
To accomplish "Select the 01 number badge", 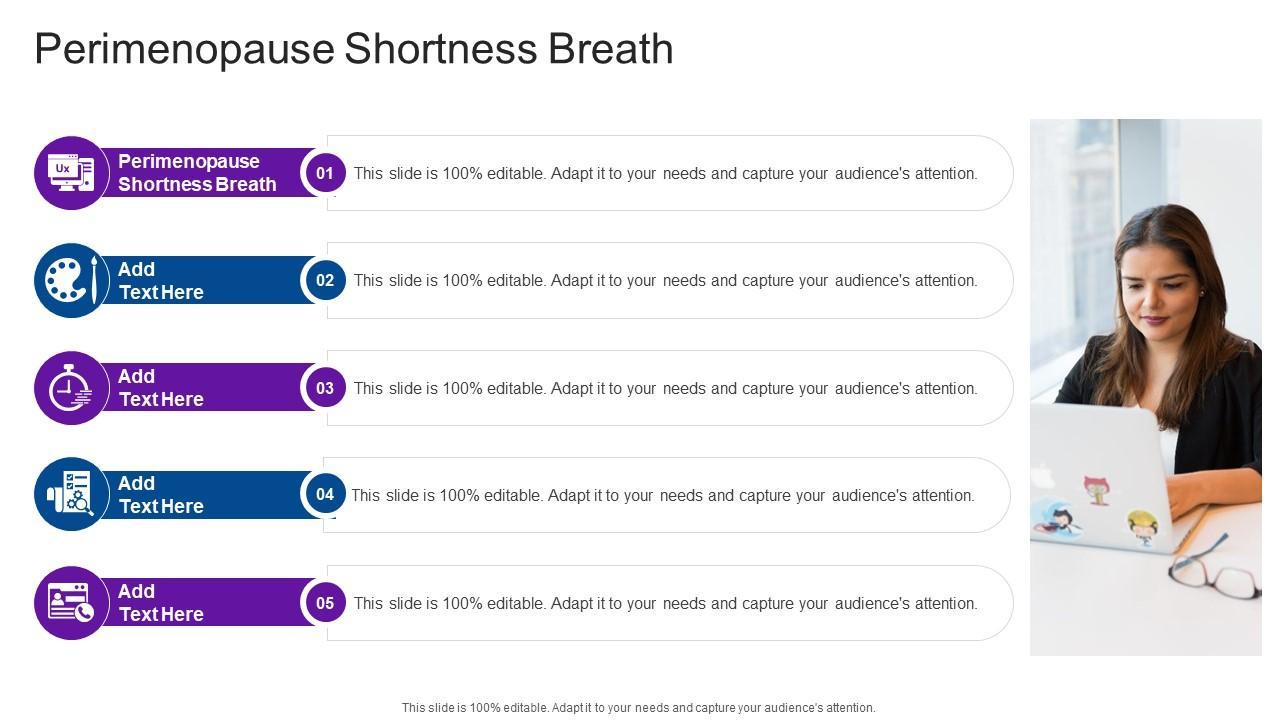I will 325,173.
